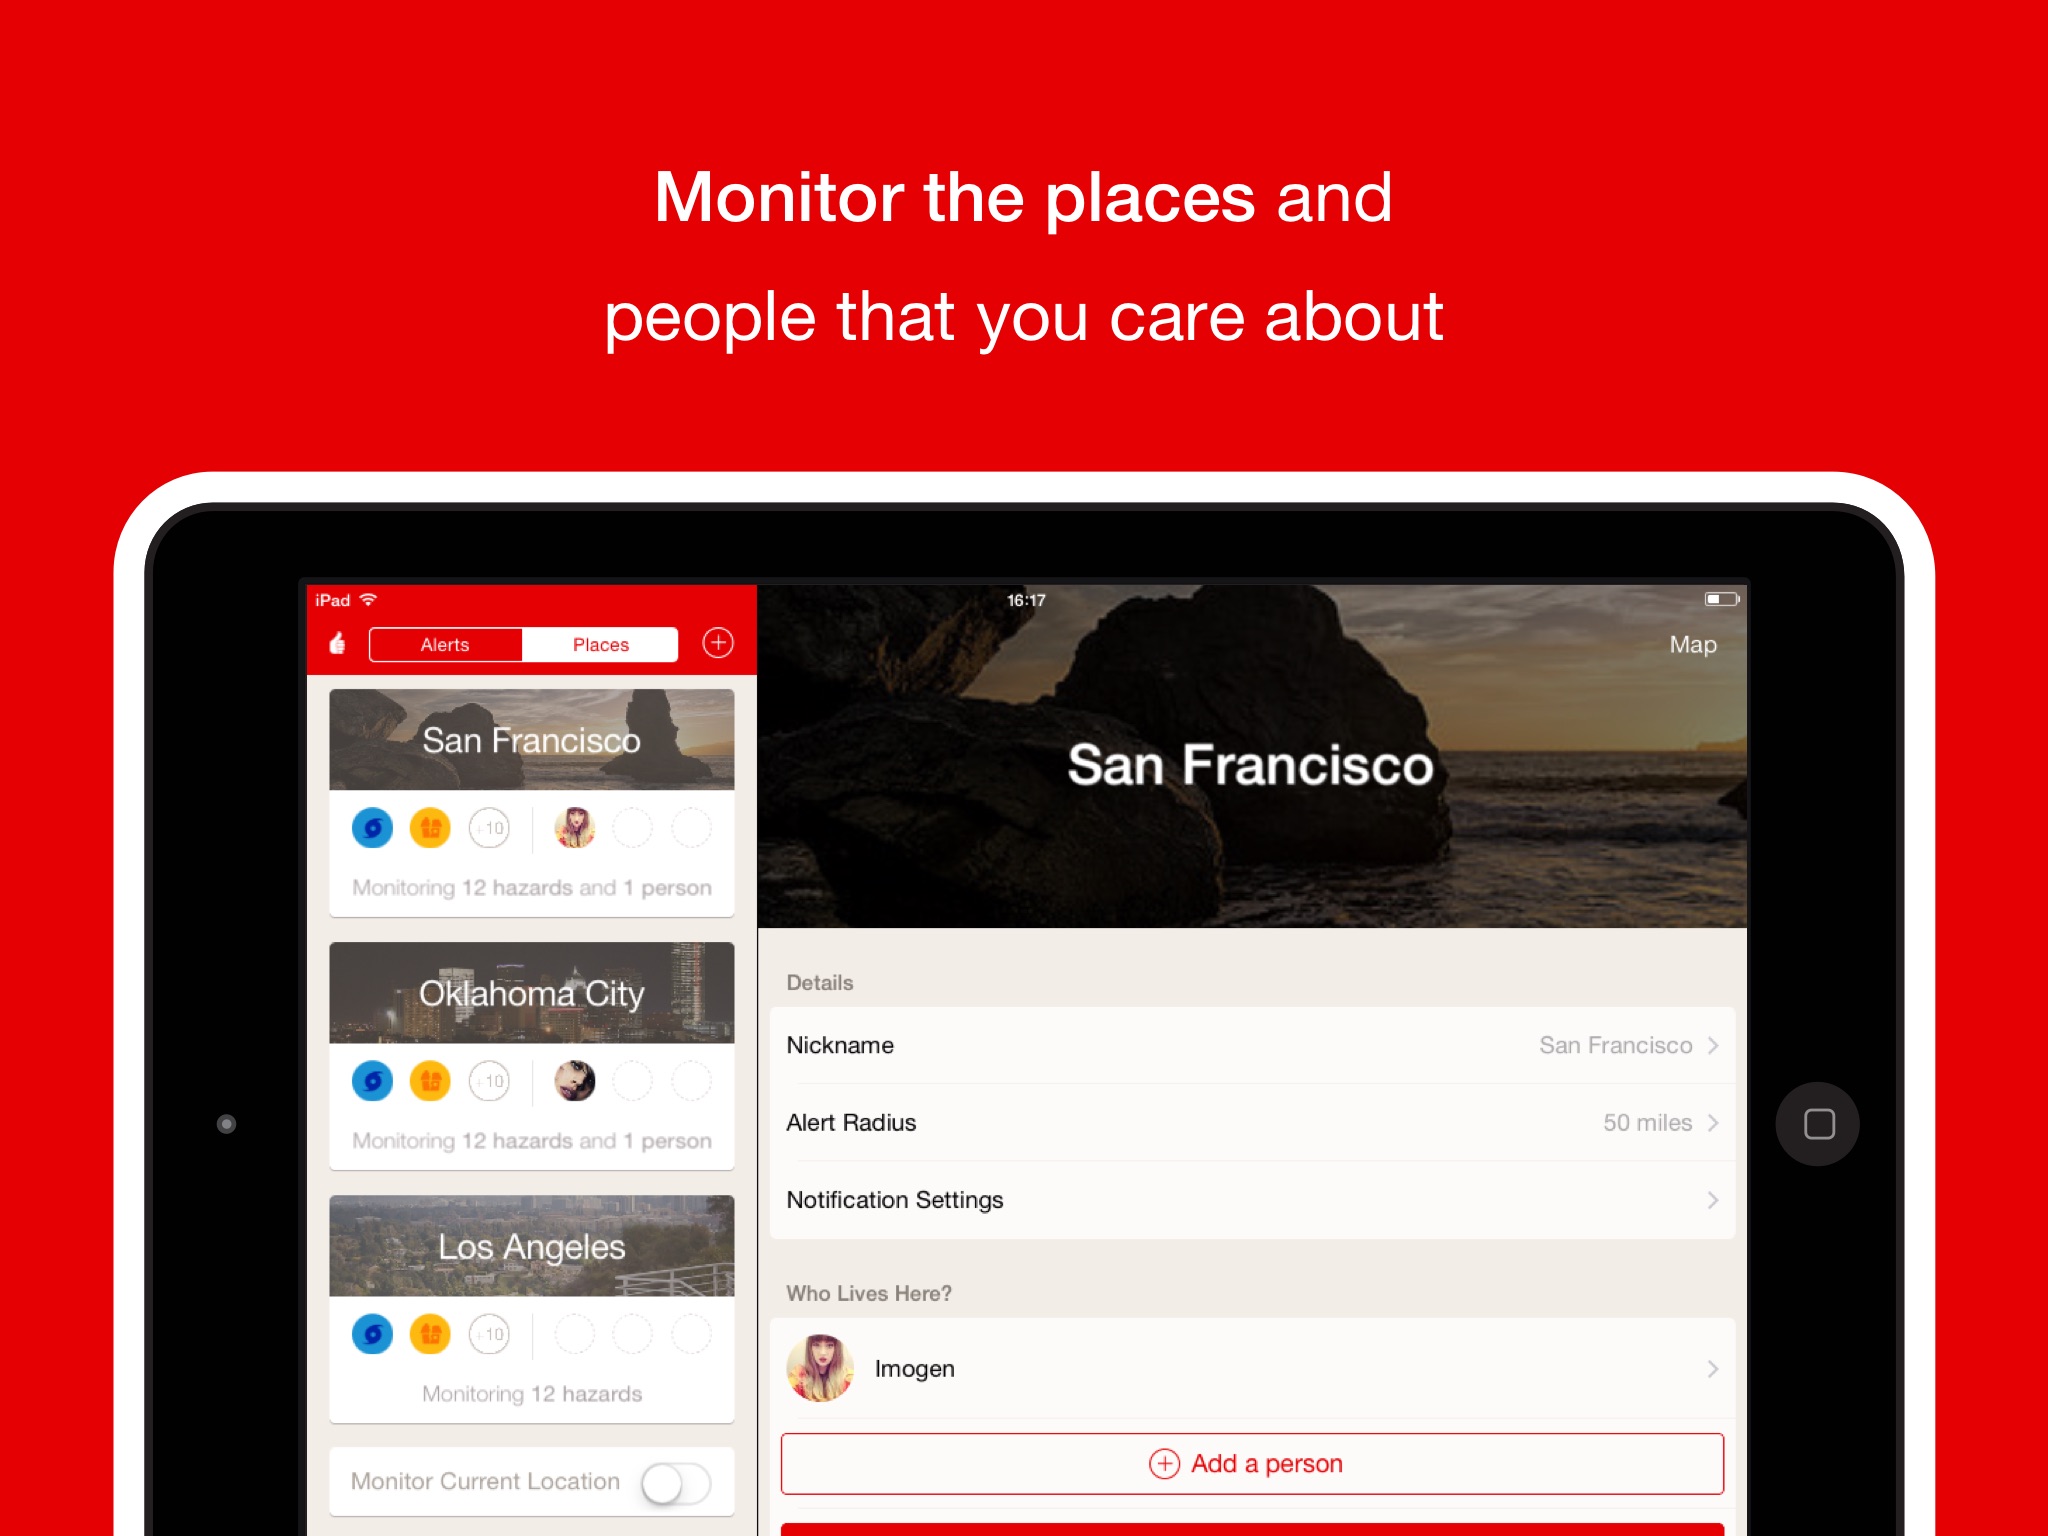
Task: Tap the add location plus icon
Action: pyautogui.click(x=722, y=642)
